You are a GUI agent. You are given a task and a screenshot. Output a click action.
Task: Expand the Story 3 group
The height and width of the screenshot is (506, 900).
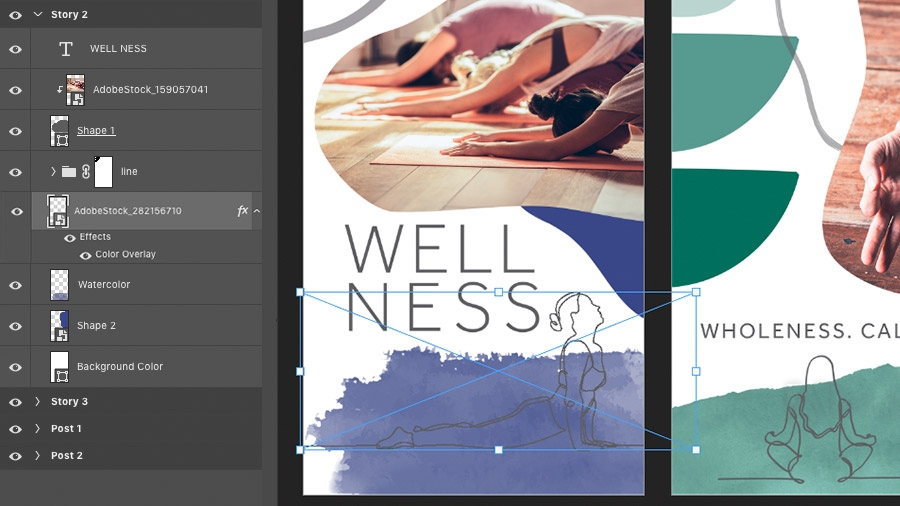(37, 402)
